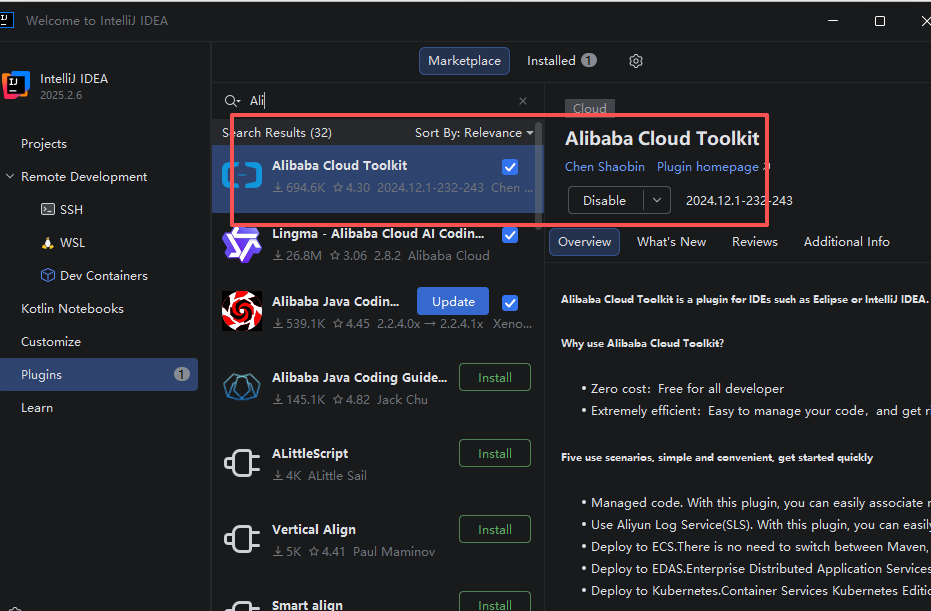This screenshot has height=611, width=931.
Task: Click the Installed count badge
Action: coord(588,61)
